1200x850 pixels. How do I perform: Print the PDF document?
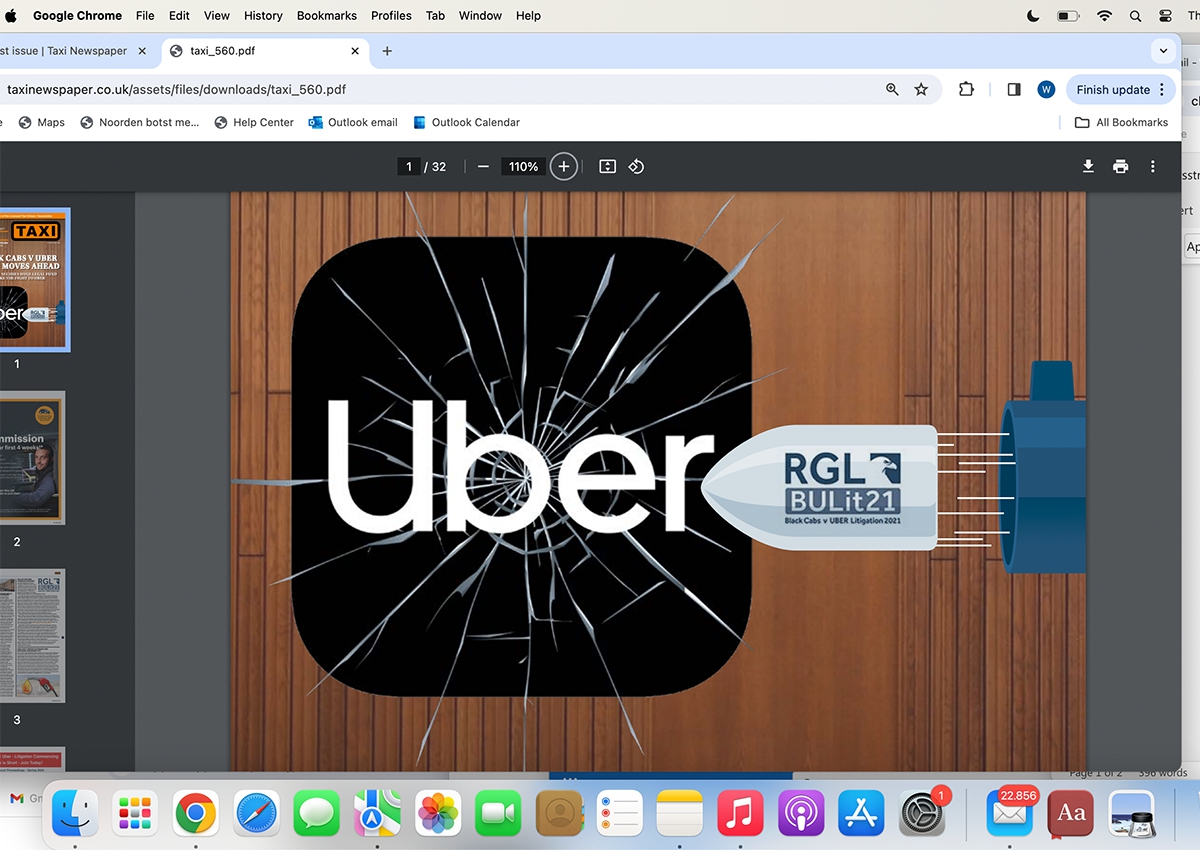[x=1120, y=167]
